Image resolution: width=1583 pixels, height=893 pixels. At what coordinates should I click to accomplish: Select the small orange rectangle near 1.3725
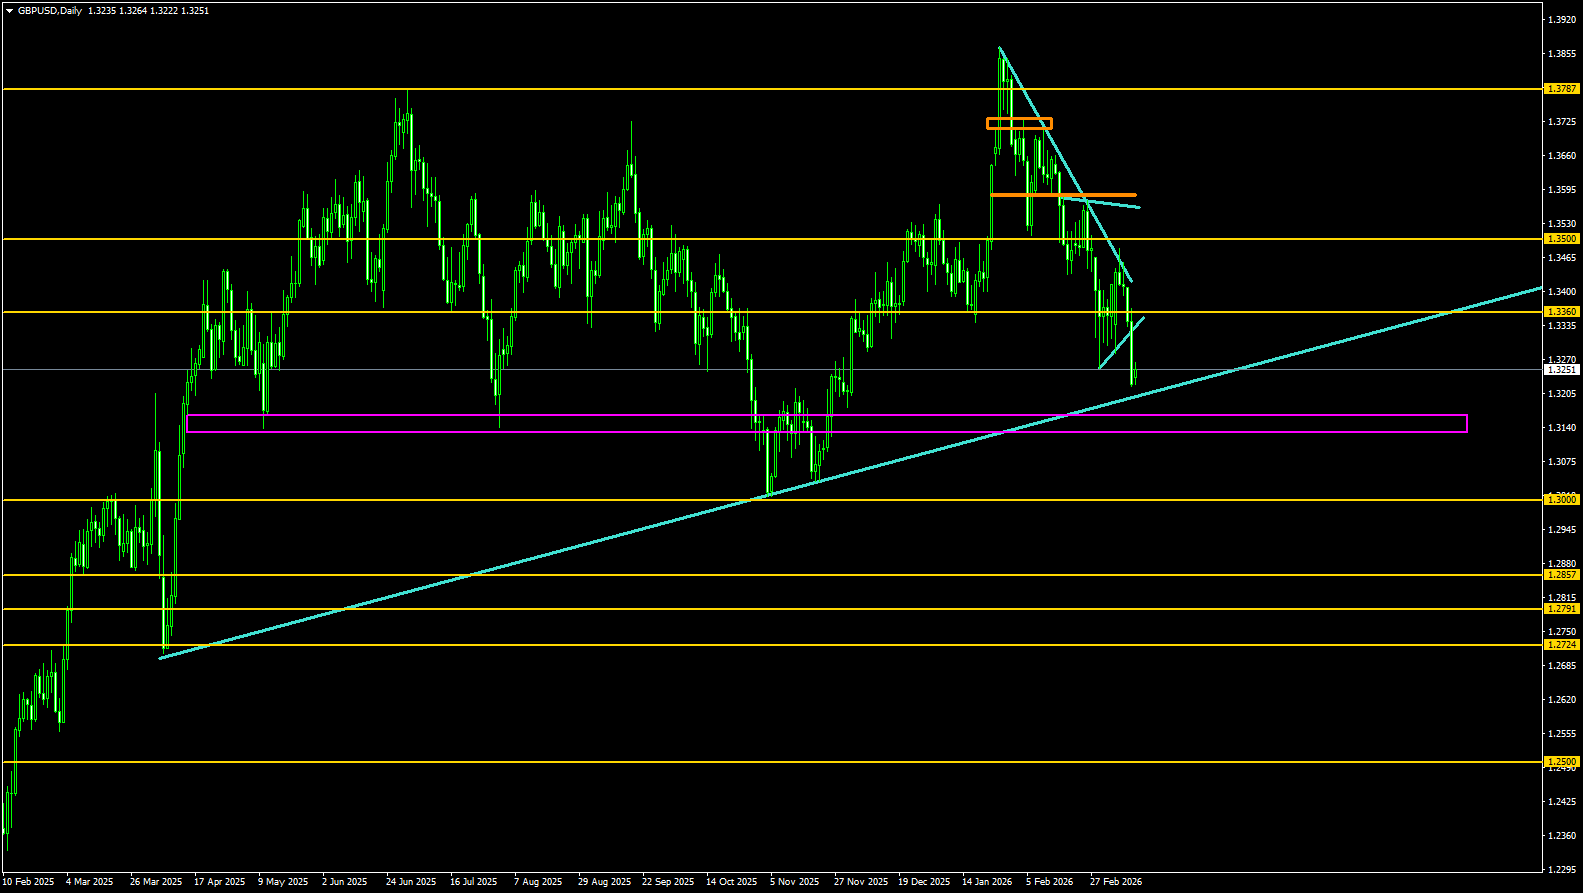[x=1019, y=124]
